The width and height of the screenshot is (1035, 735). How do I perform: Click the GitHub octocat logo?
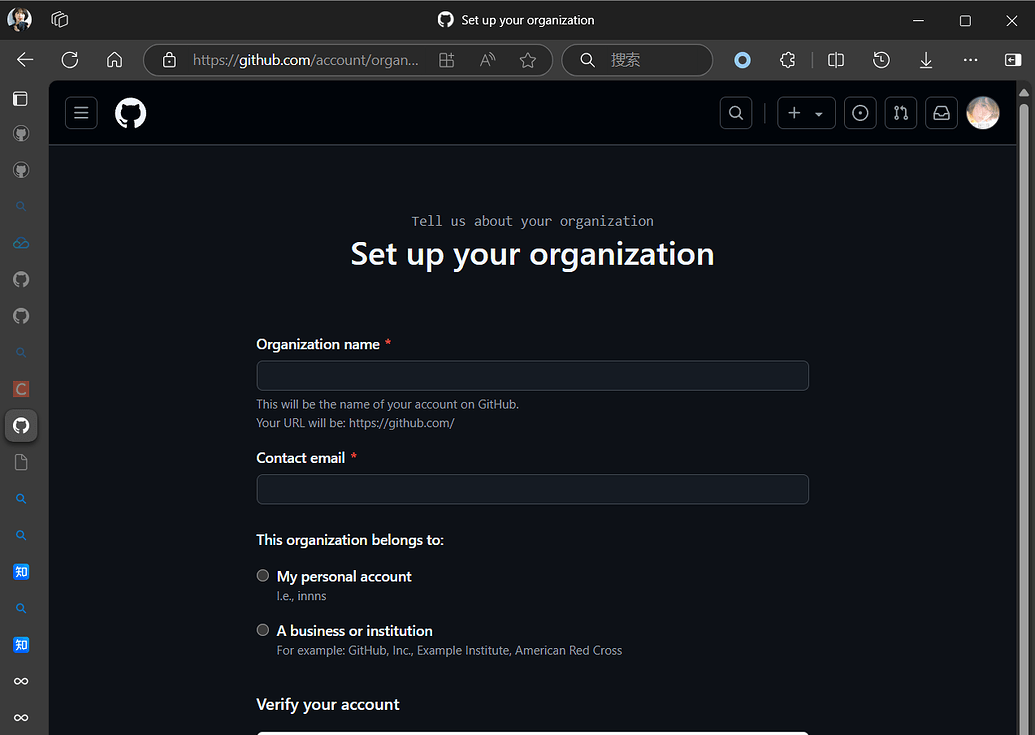tap(130, 112)
